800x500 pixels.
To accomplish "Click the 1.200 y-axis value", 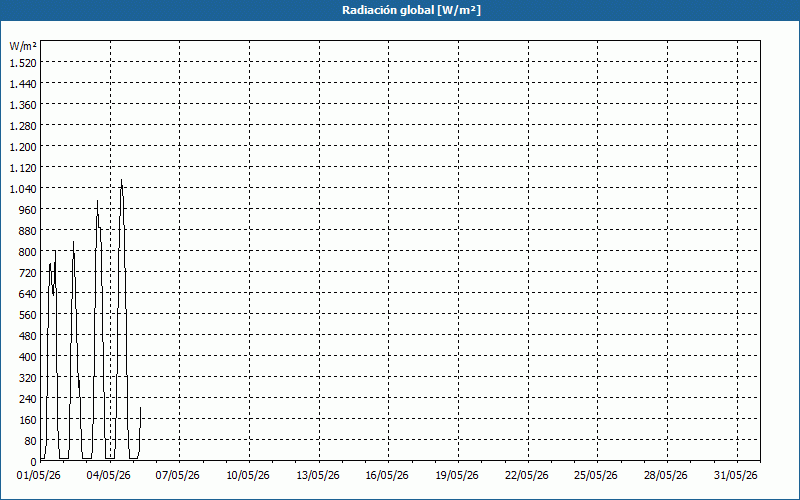I will 23,147.
